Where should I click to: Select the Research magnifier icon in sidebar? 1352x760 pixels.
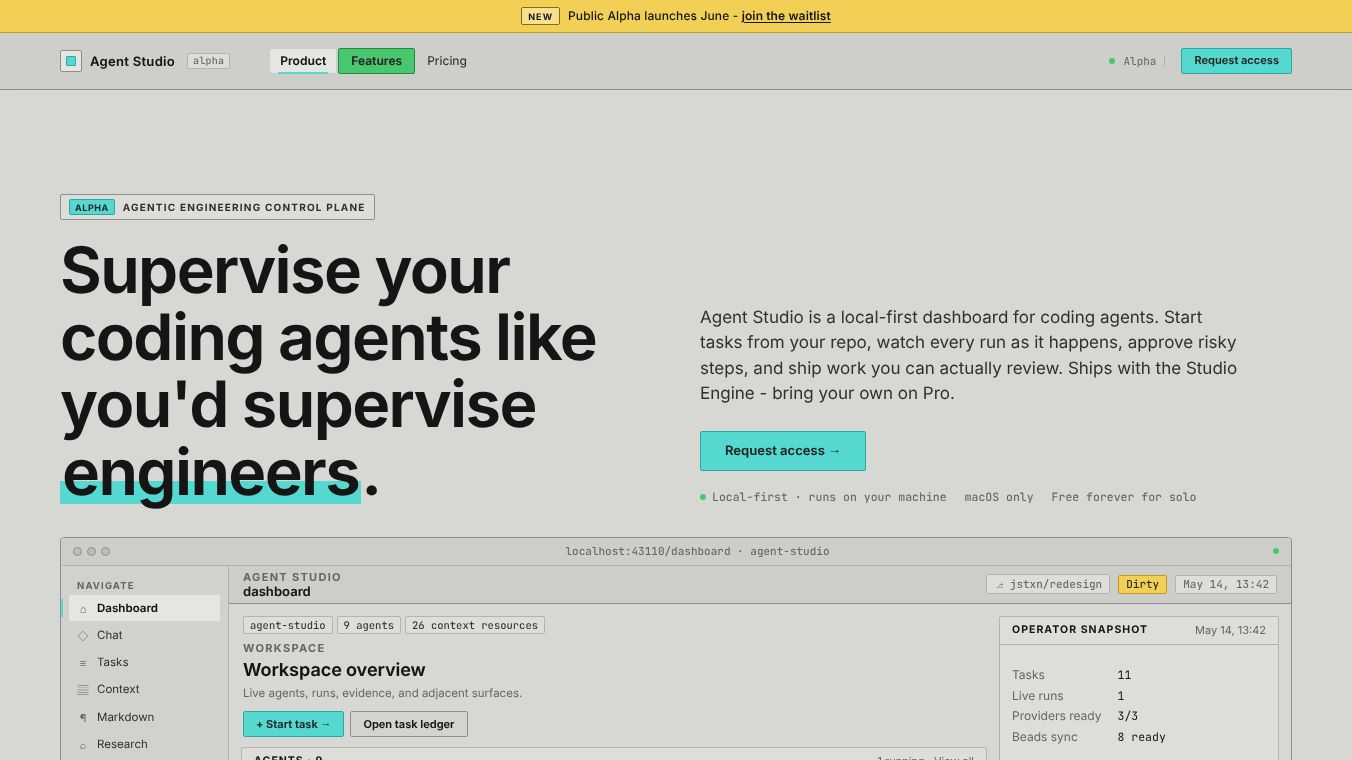(x=83, y=745)
